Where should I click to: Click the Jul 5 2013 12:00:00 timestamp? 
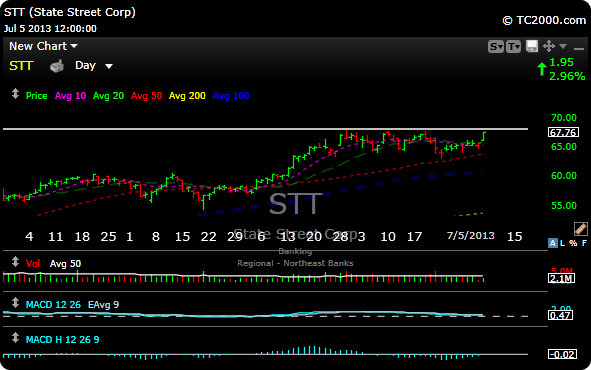(x=50, y=29)
